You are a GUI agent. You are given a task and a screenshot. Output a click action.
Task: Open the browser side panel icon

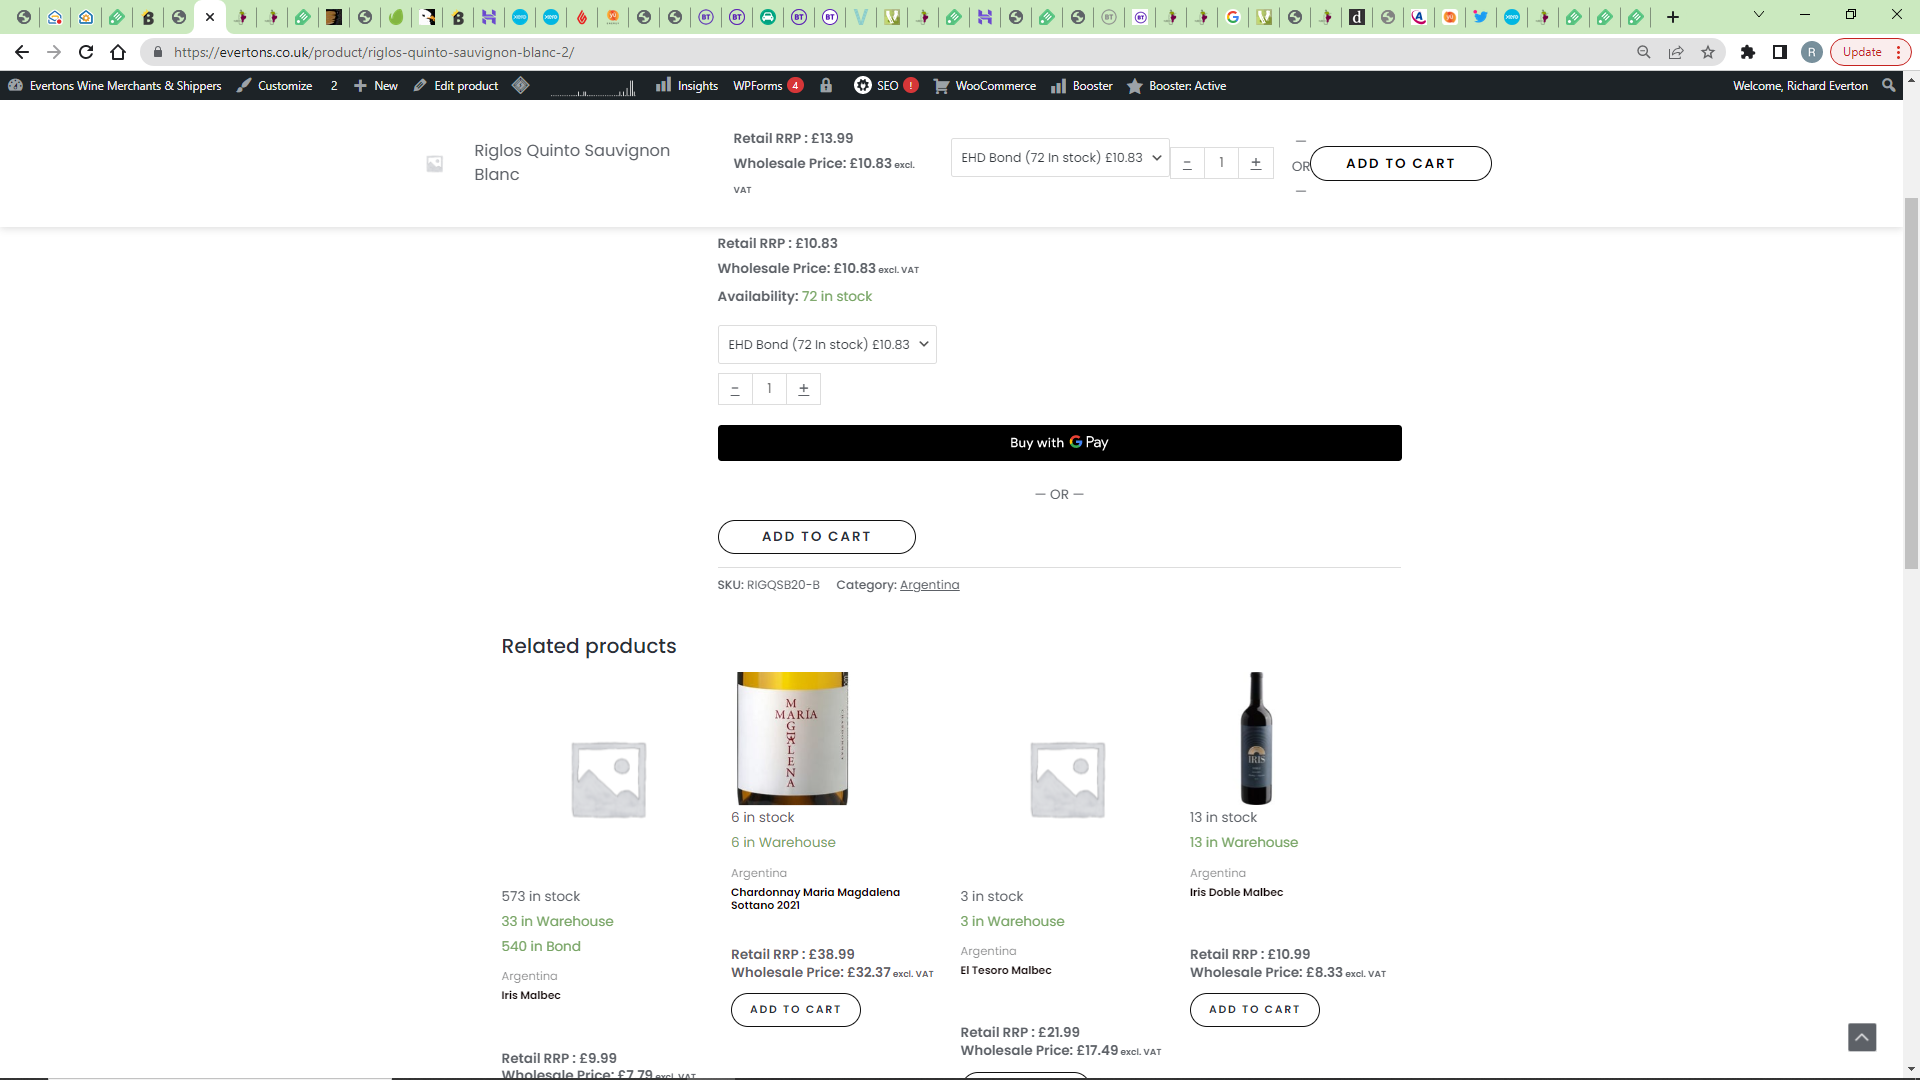(x=1780, y=52)
